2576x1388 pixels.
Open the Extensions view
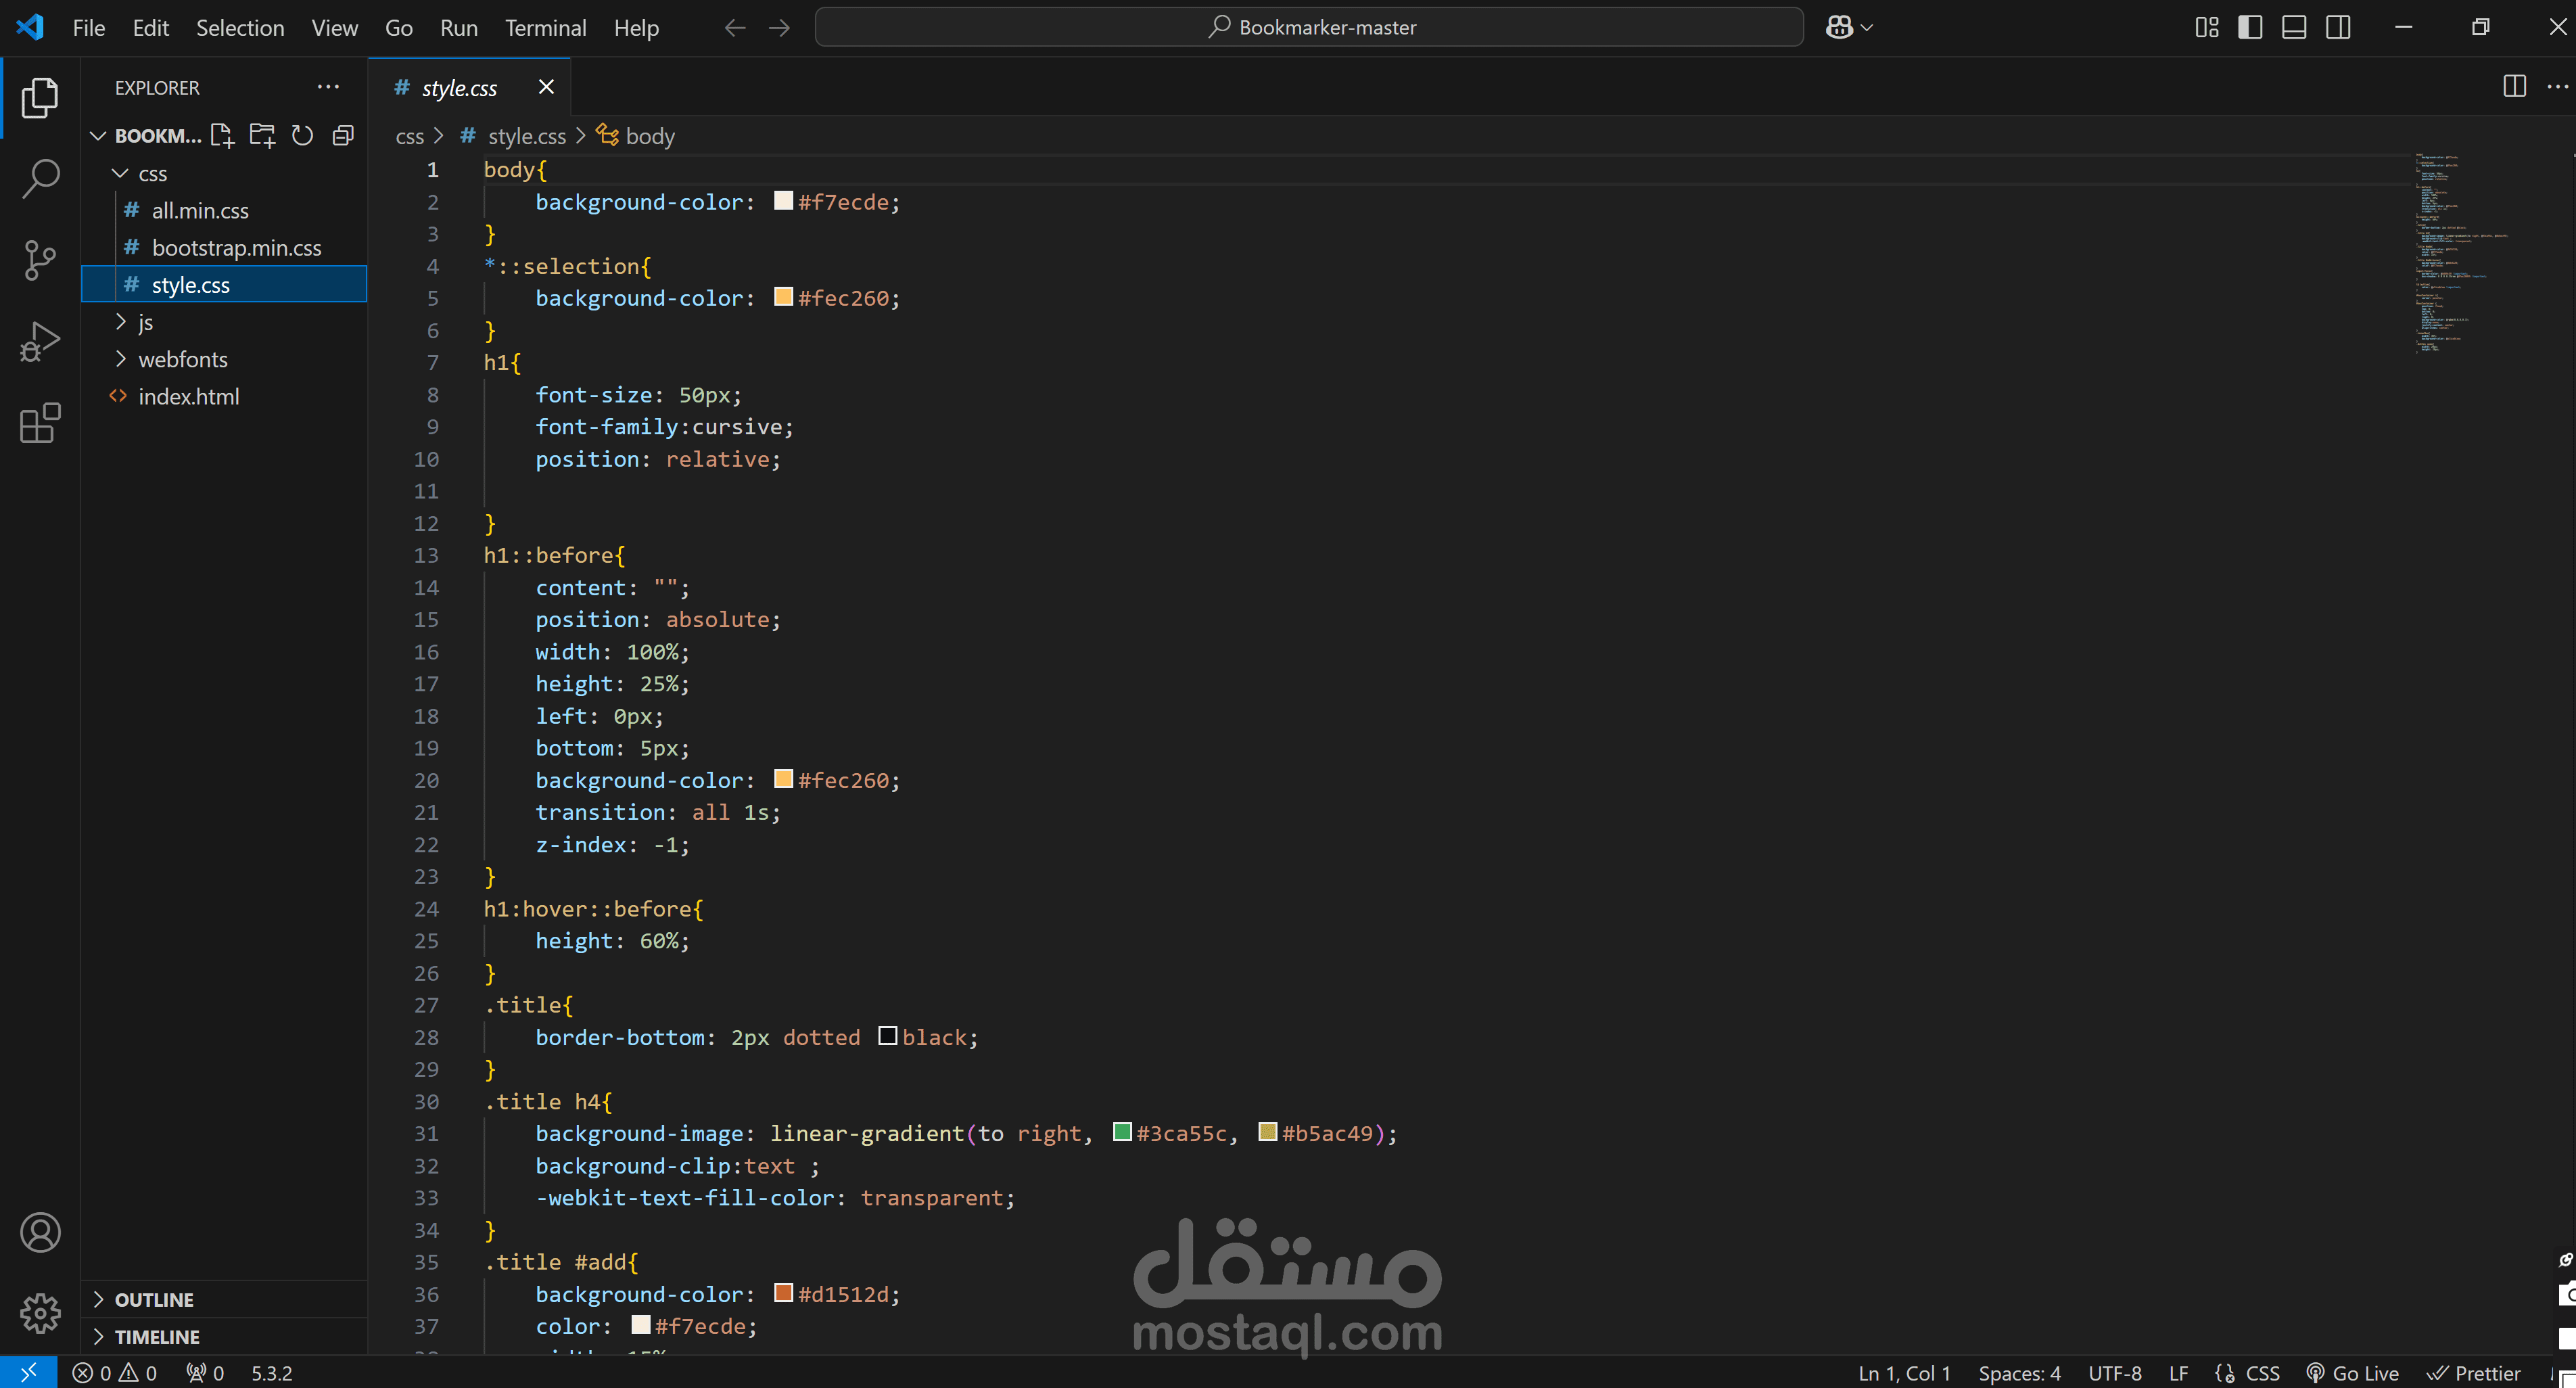[40, 423]
